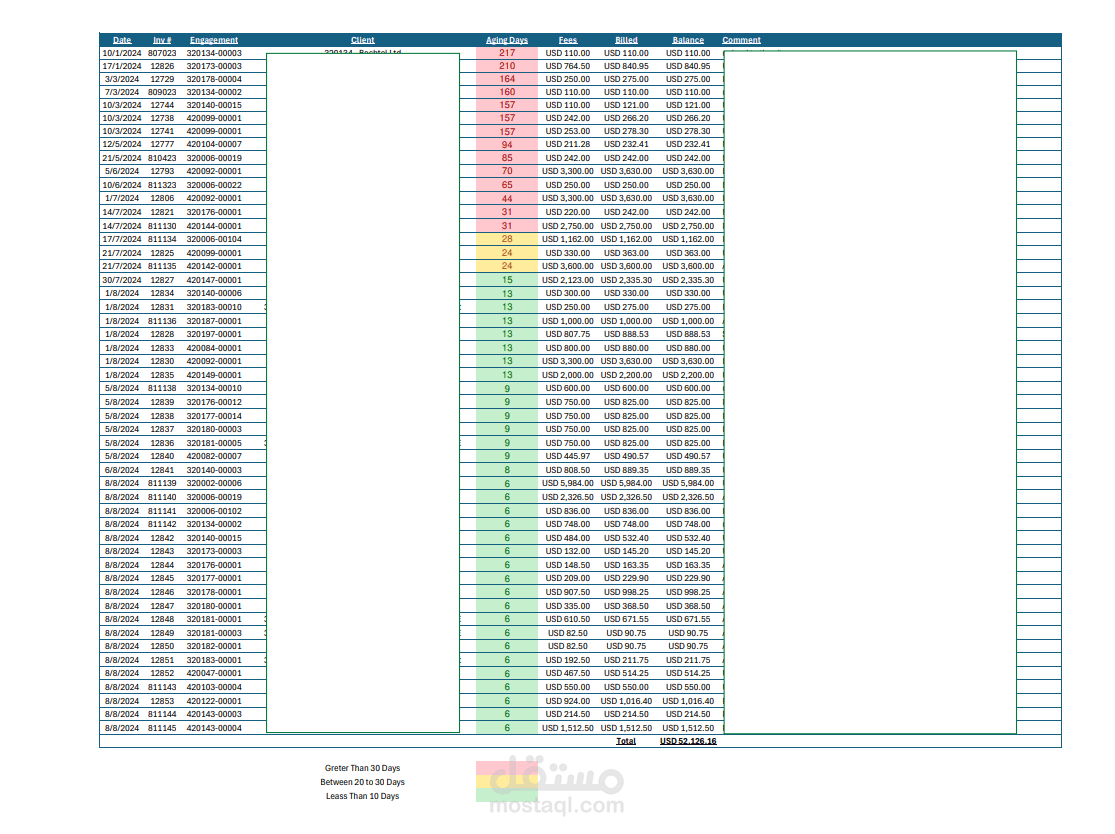
Task: Select invoice number 811145 cell
Action: [162, 728]
